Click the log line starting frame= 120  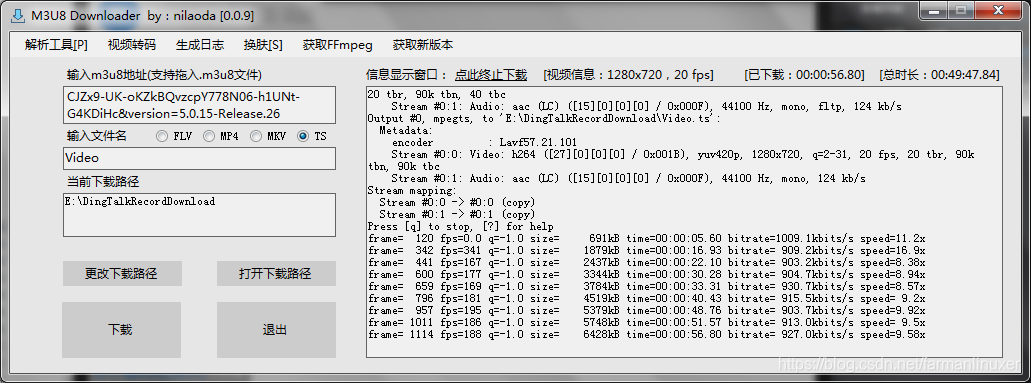click(x=646, y=238)
